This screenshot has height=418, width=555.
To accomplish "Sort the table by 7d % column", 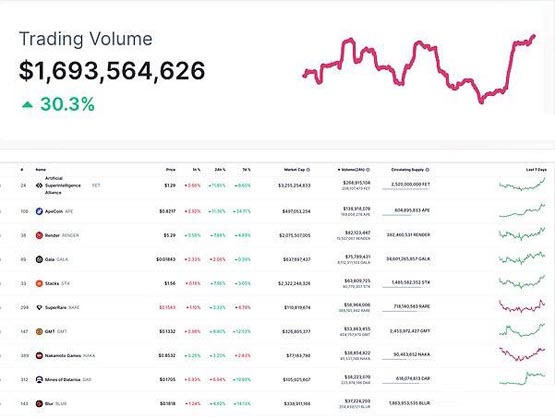I will tap(246, 170).
